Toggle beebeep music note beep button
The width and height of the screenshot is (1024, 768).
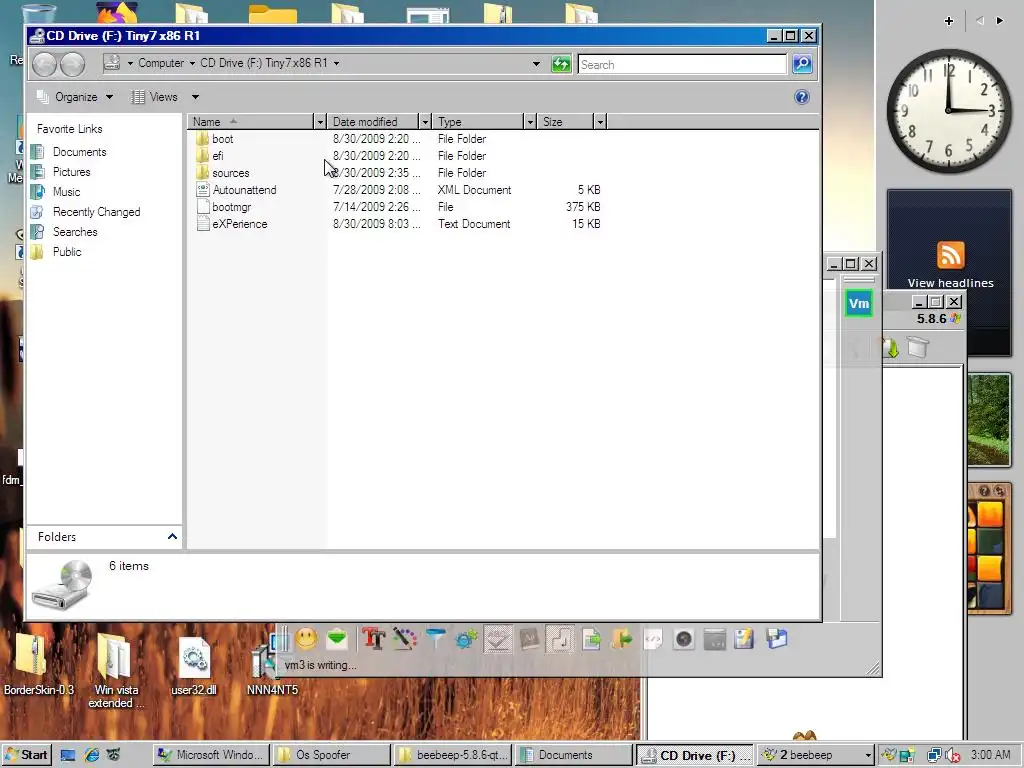[560, 639]
